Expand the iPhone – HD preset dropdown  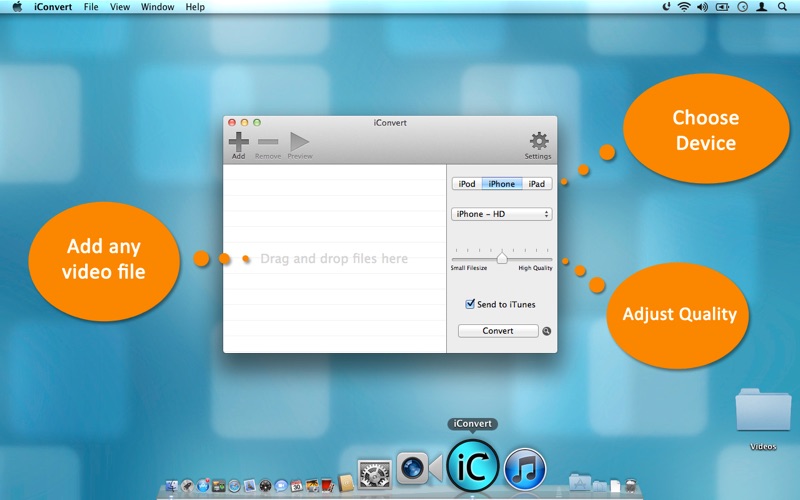click(502, 214)
